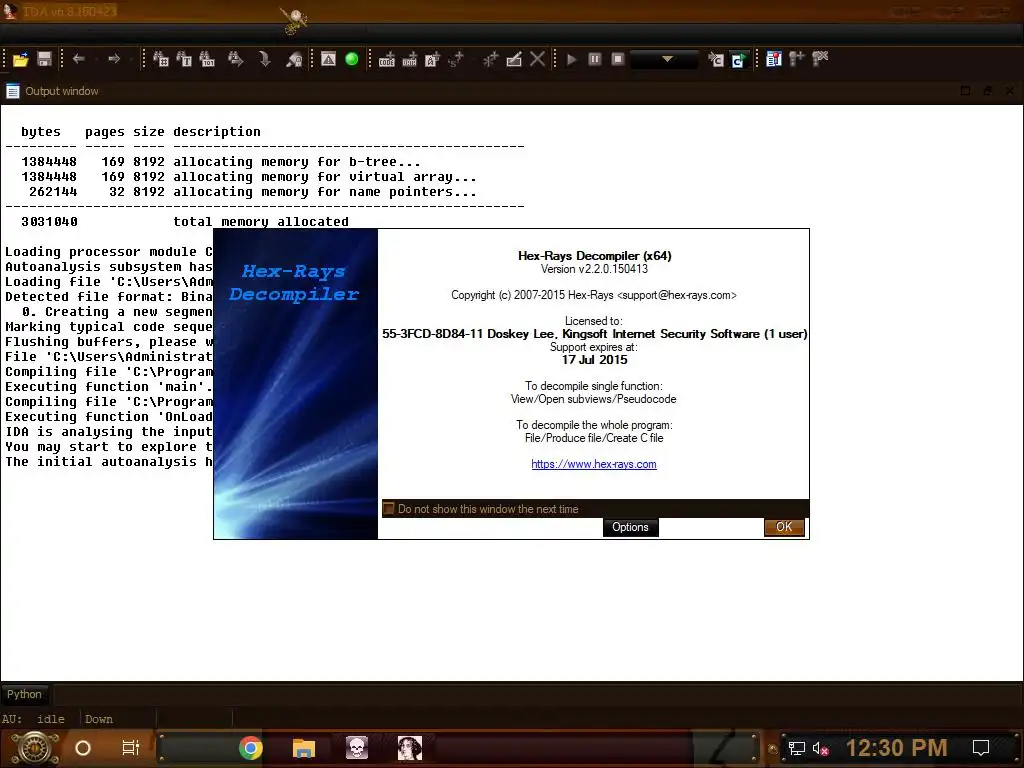Open the https://www.hex-rays.com link
This screenshot has width=1024, height=768.
594,464
